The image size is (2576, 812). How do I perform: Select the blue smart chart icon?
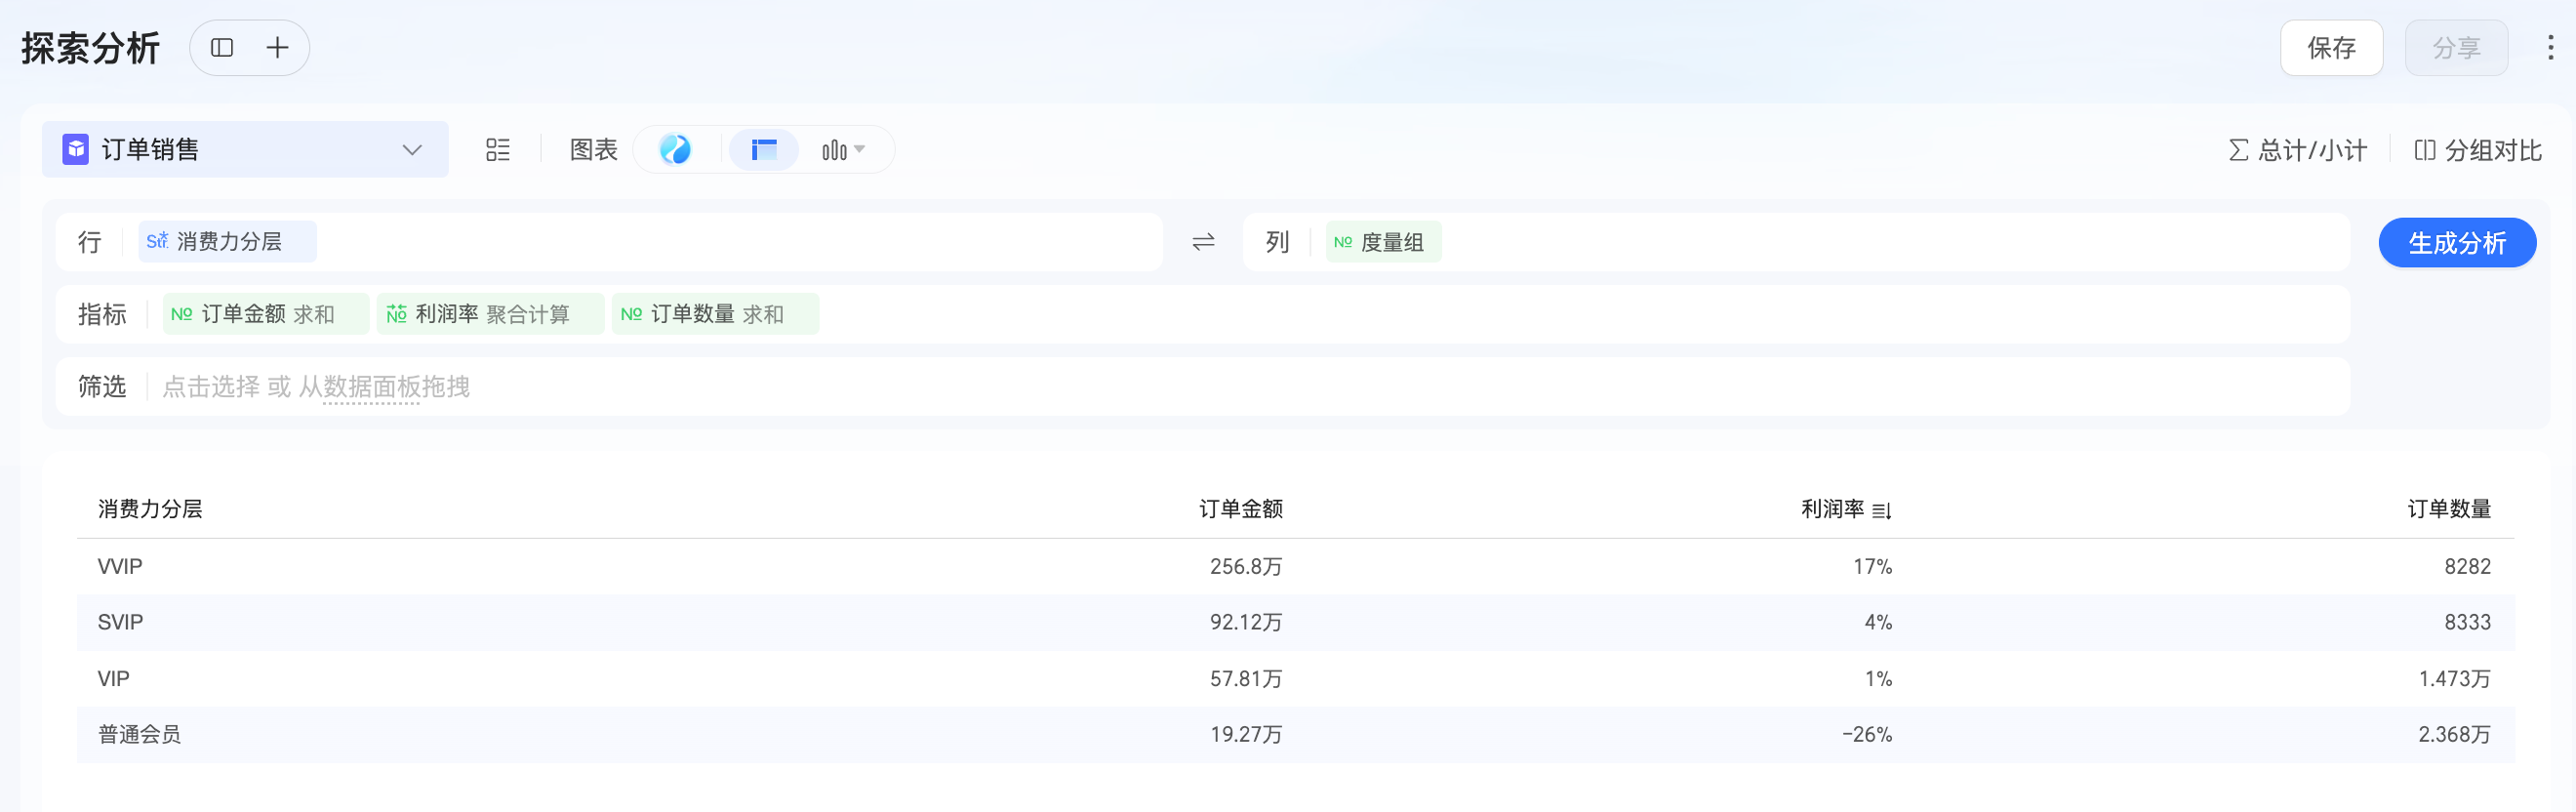[x=675, y=150]
